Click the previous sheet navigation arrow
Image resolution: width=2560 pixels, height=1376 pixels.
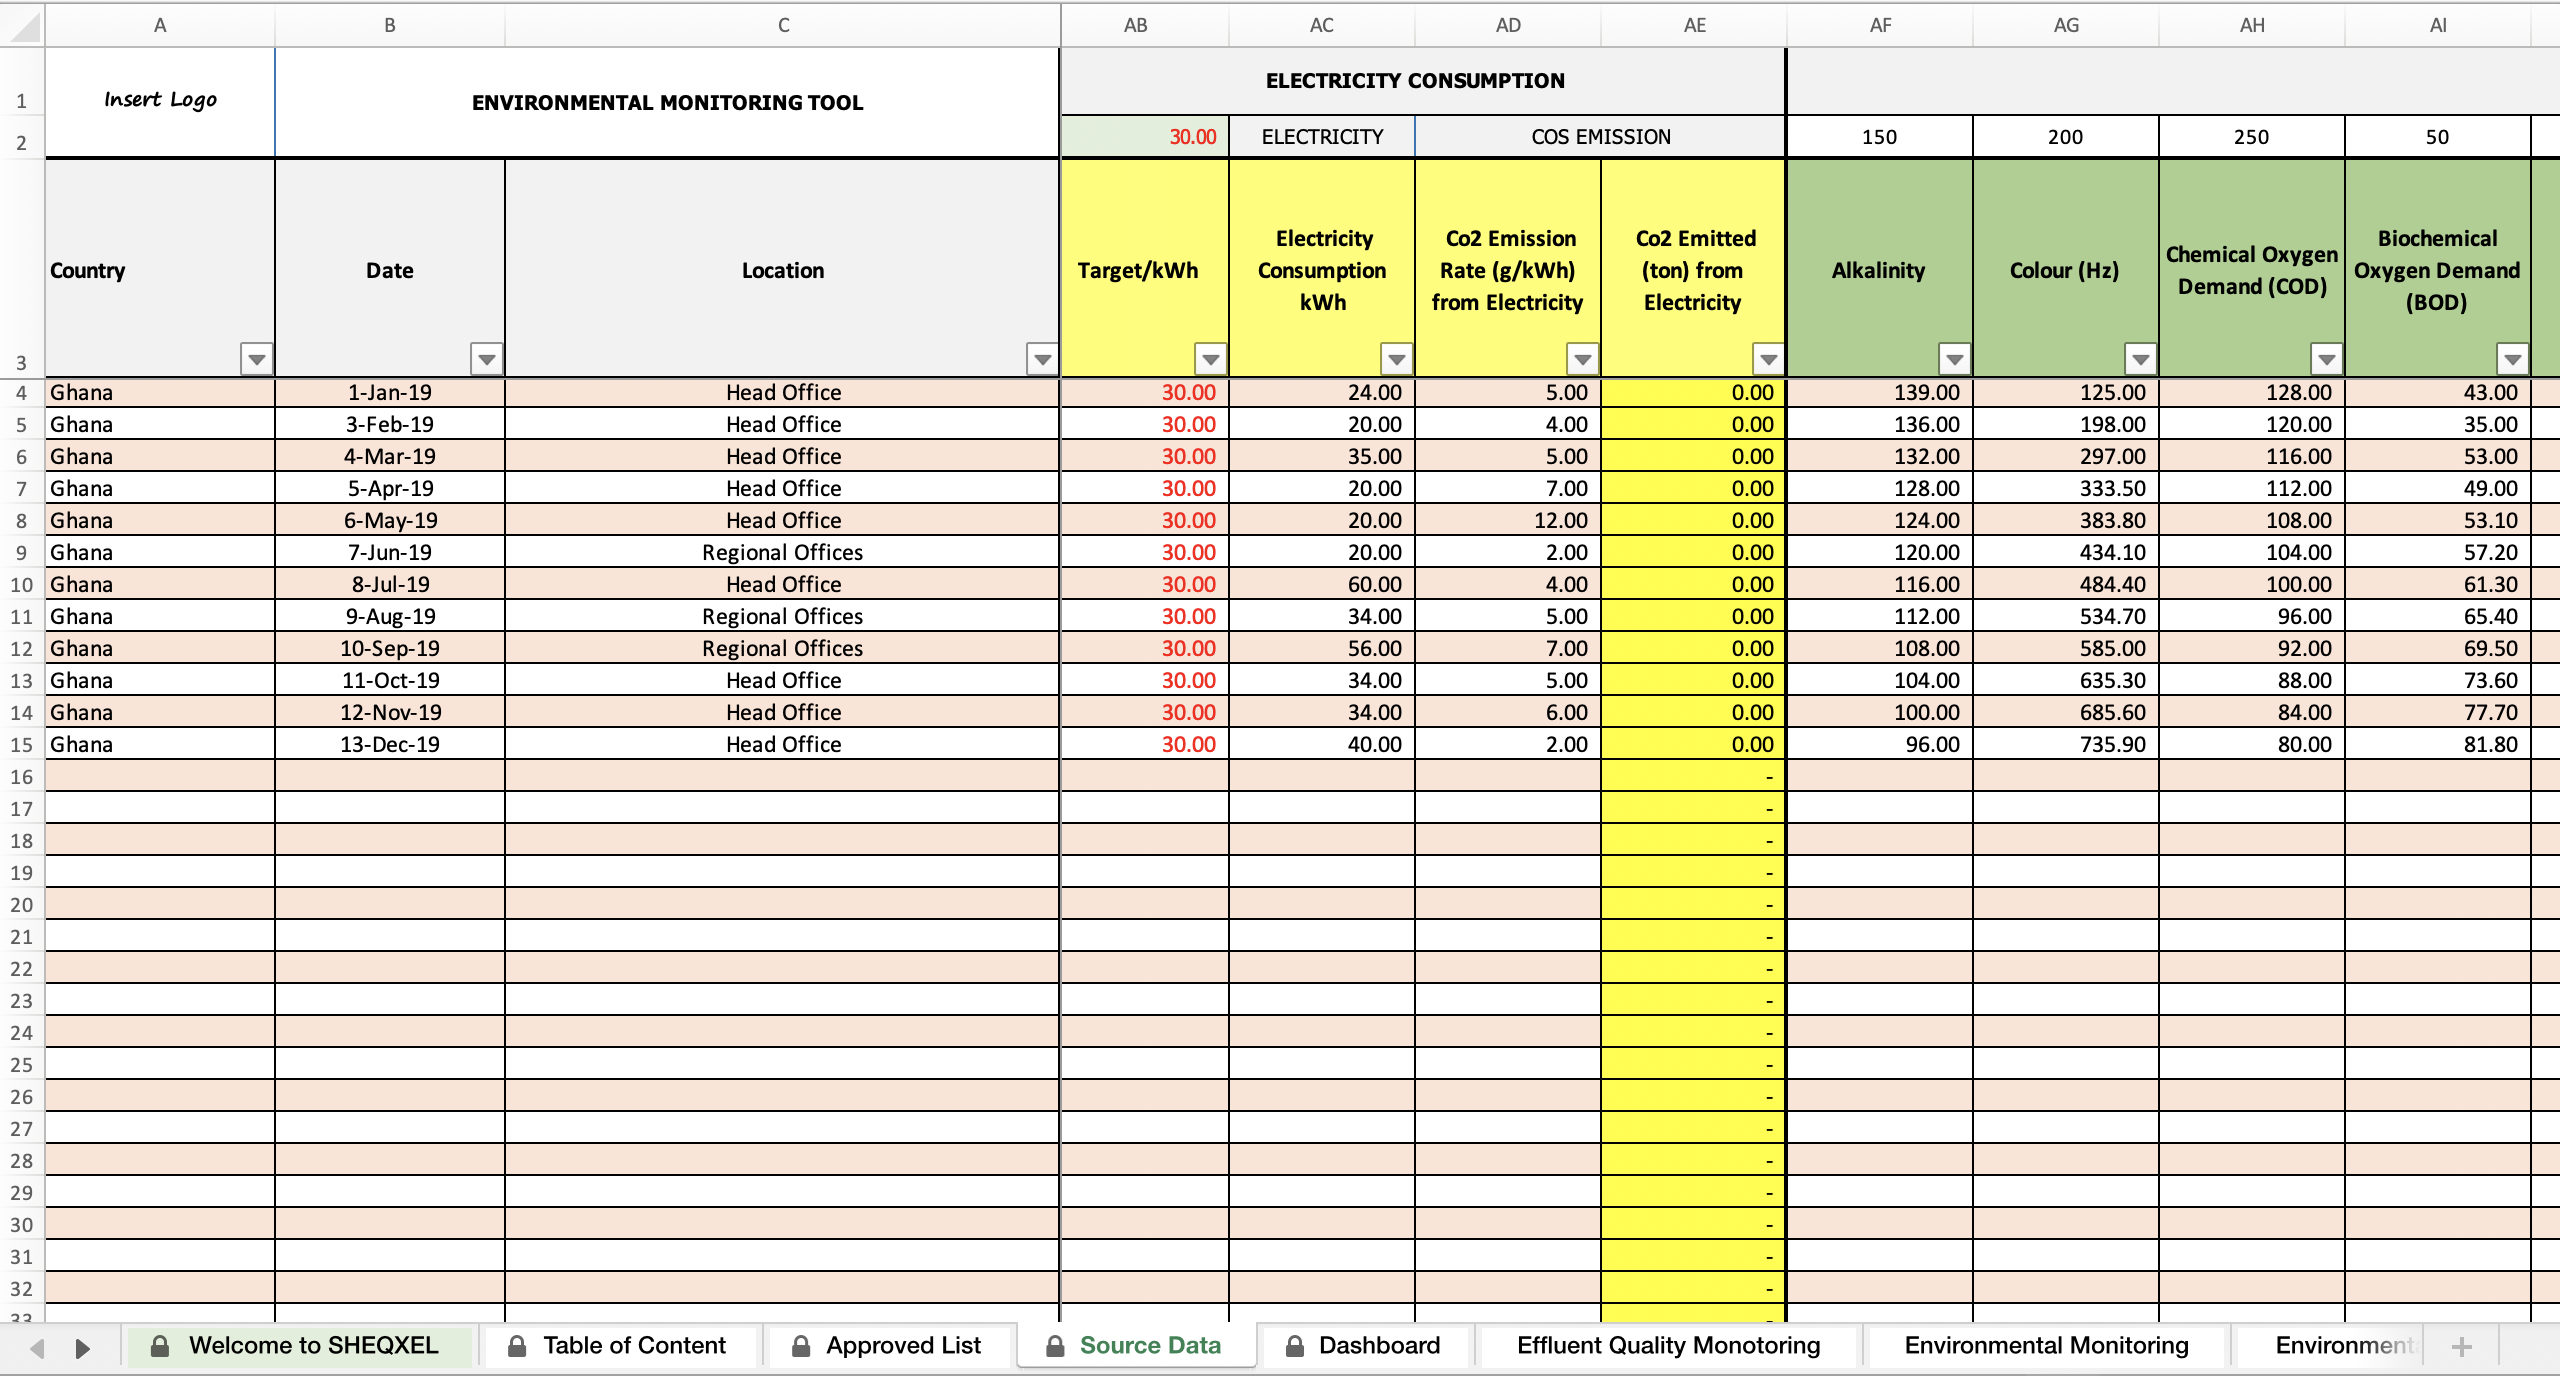click(x=37, y=1348)
